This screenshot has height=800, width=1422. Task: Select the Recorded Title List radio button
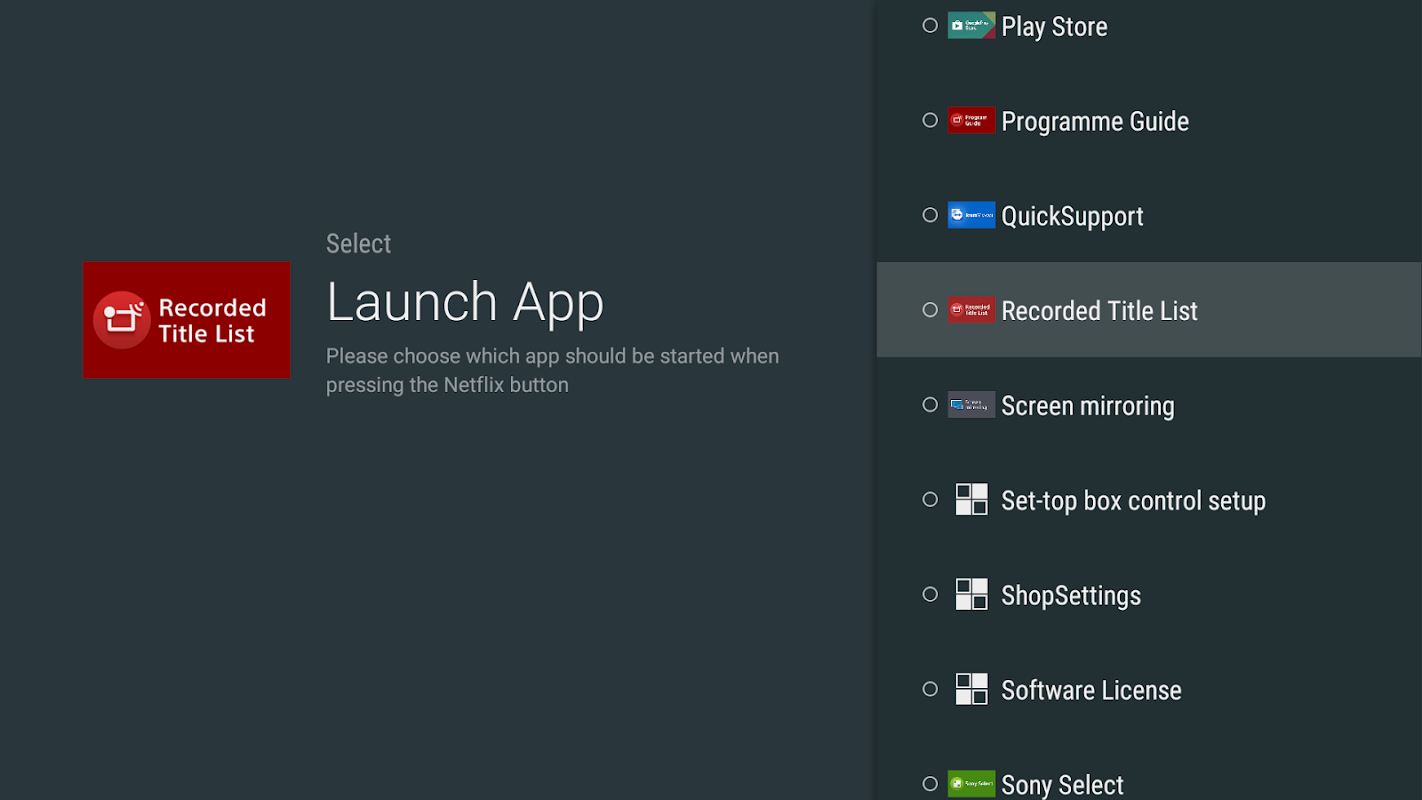930,310
